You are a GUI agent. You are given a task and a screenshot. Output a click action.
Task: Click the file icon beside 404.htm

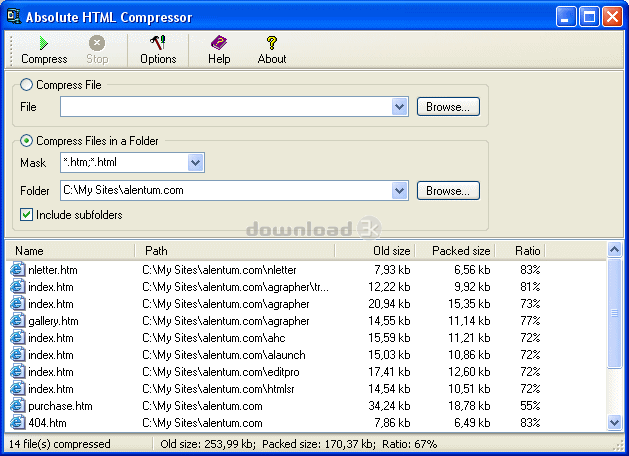pyautogui.click(x=17, y=422)
